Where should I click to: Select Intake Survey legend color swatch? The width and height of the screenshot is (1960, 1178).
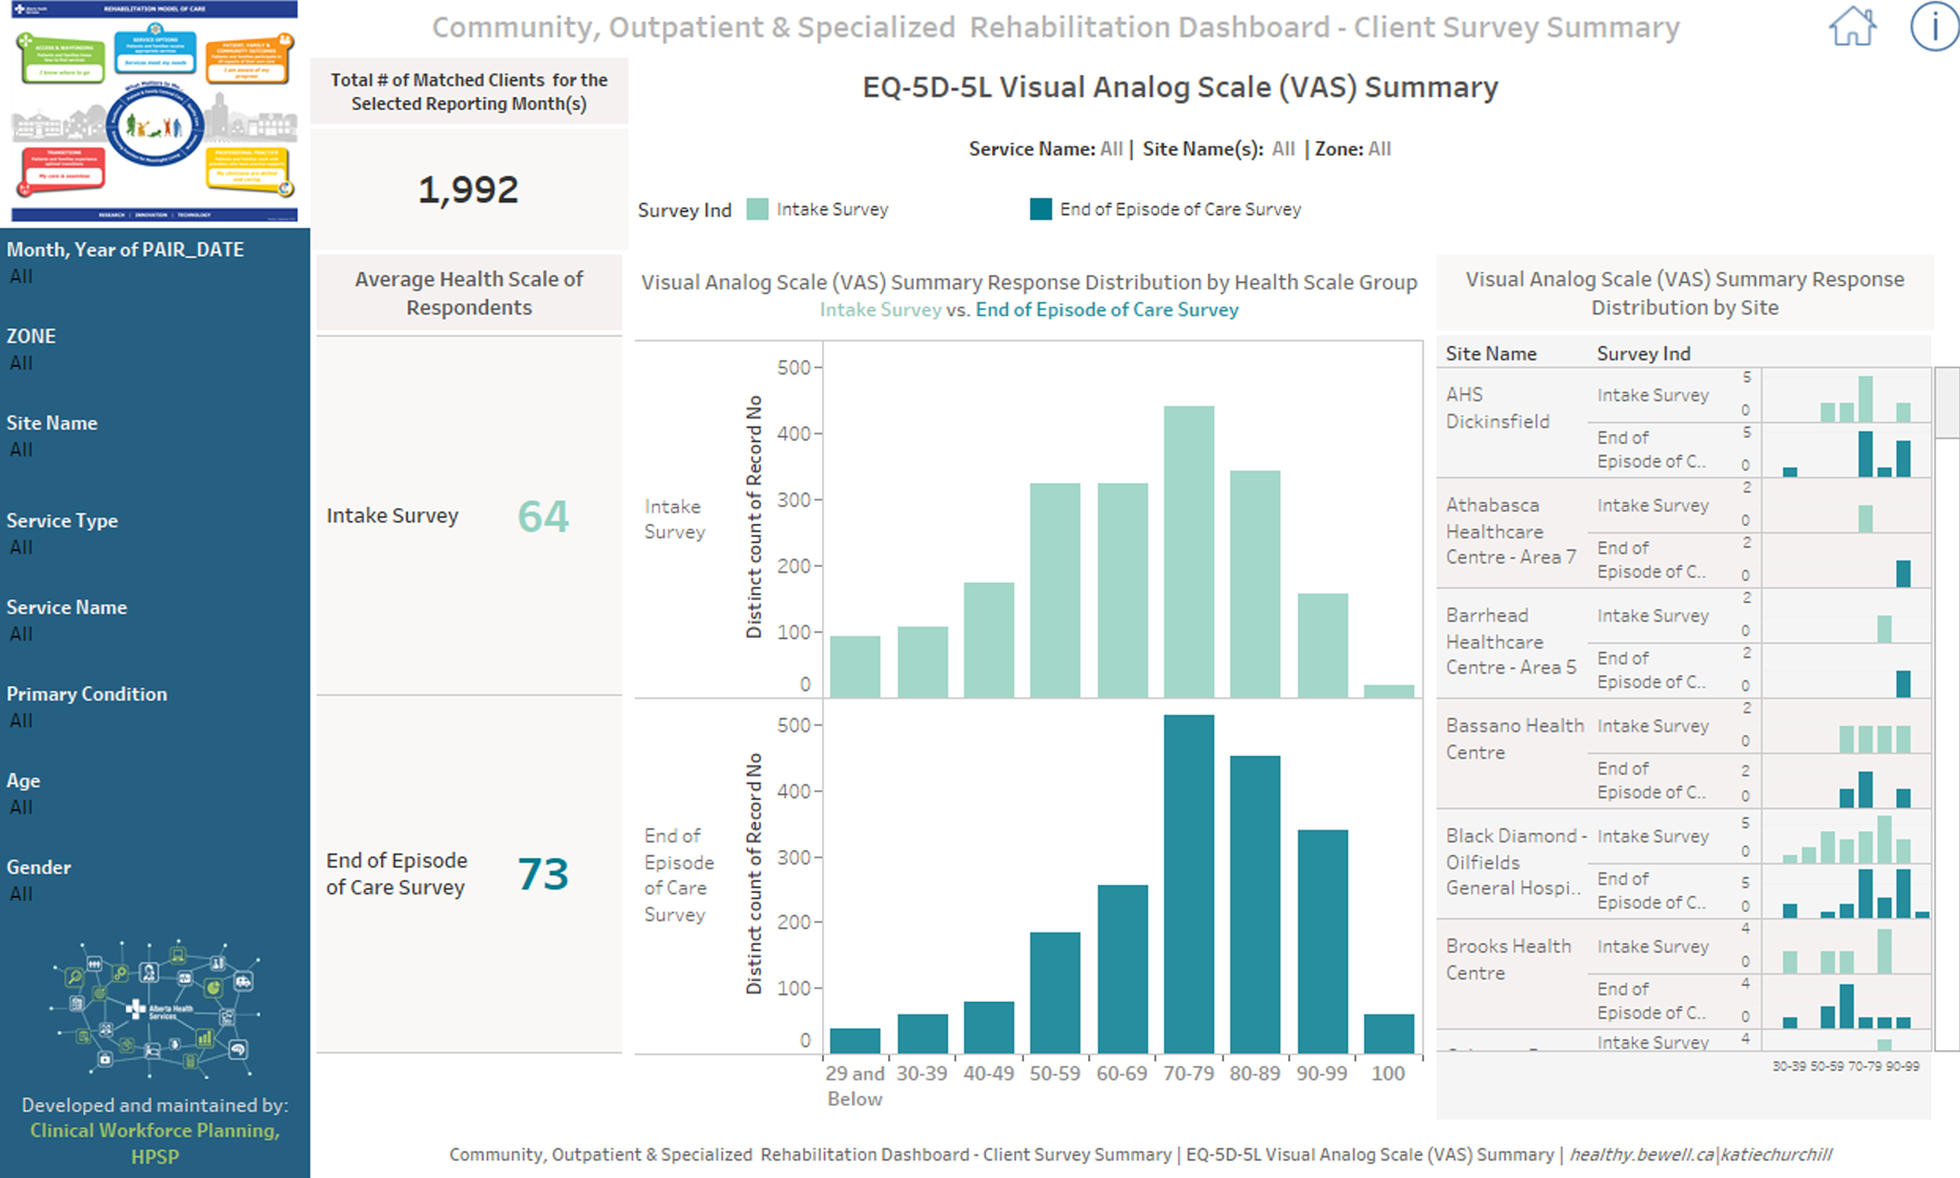(x=757, y=209)
